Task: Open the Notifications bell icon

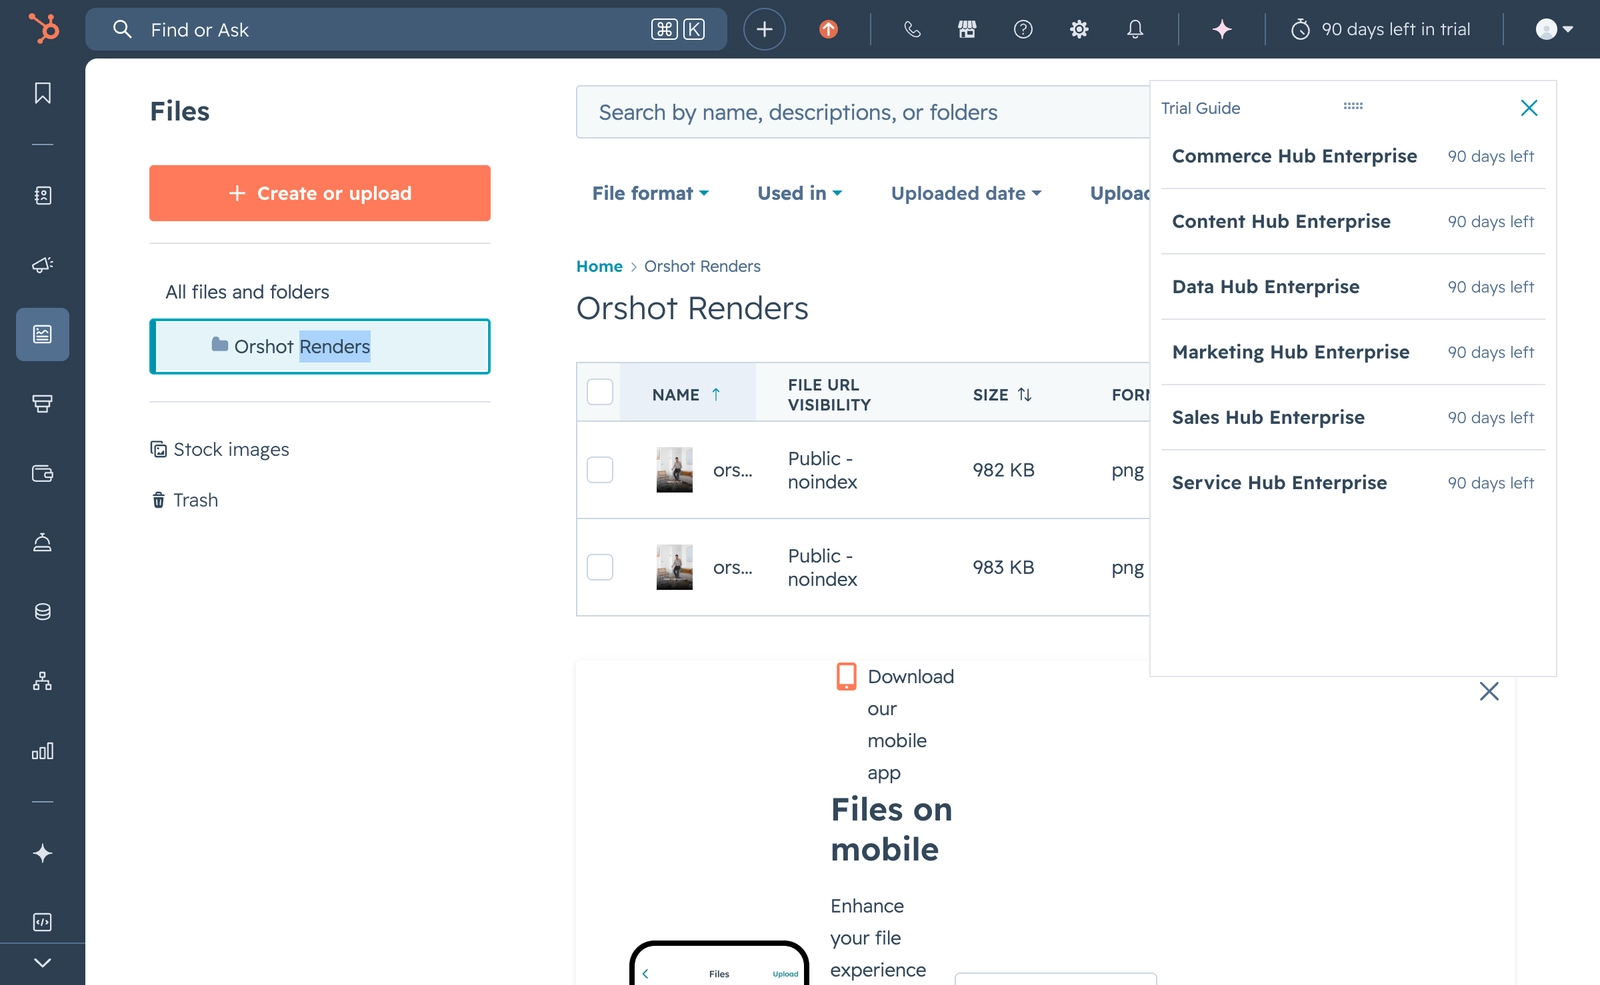Action: [1135, 29]
